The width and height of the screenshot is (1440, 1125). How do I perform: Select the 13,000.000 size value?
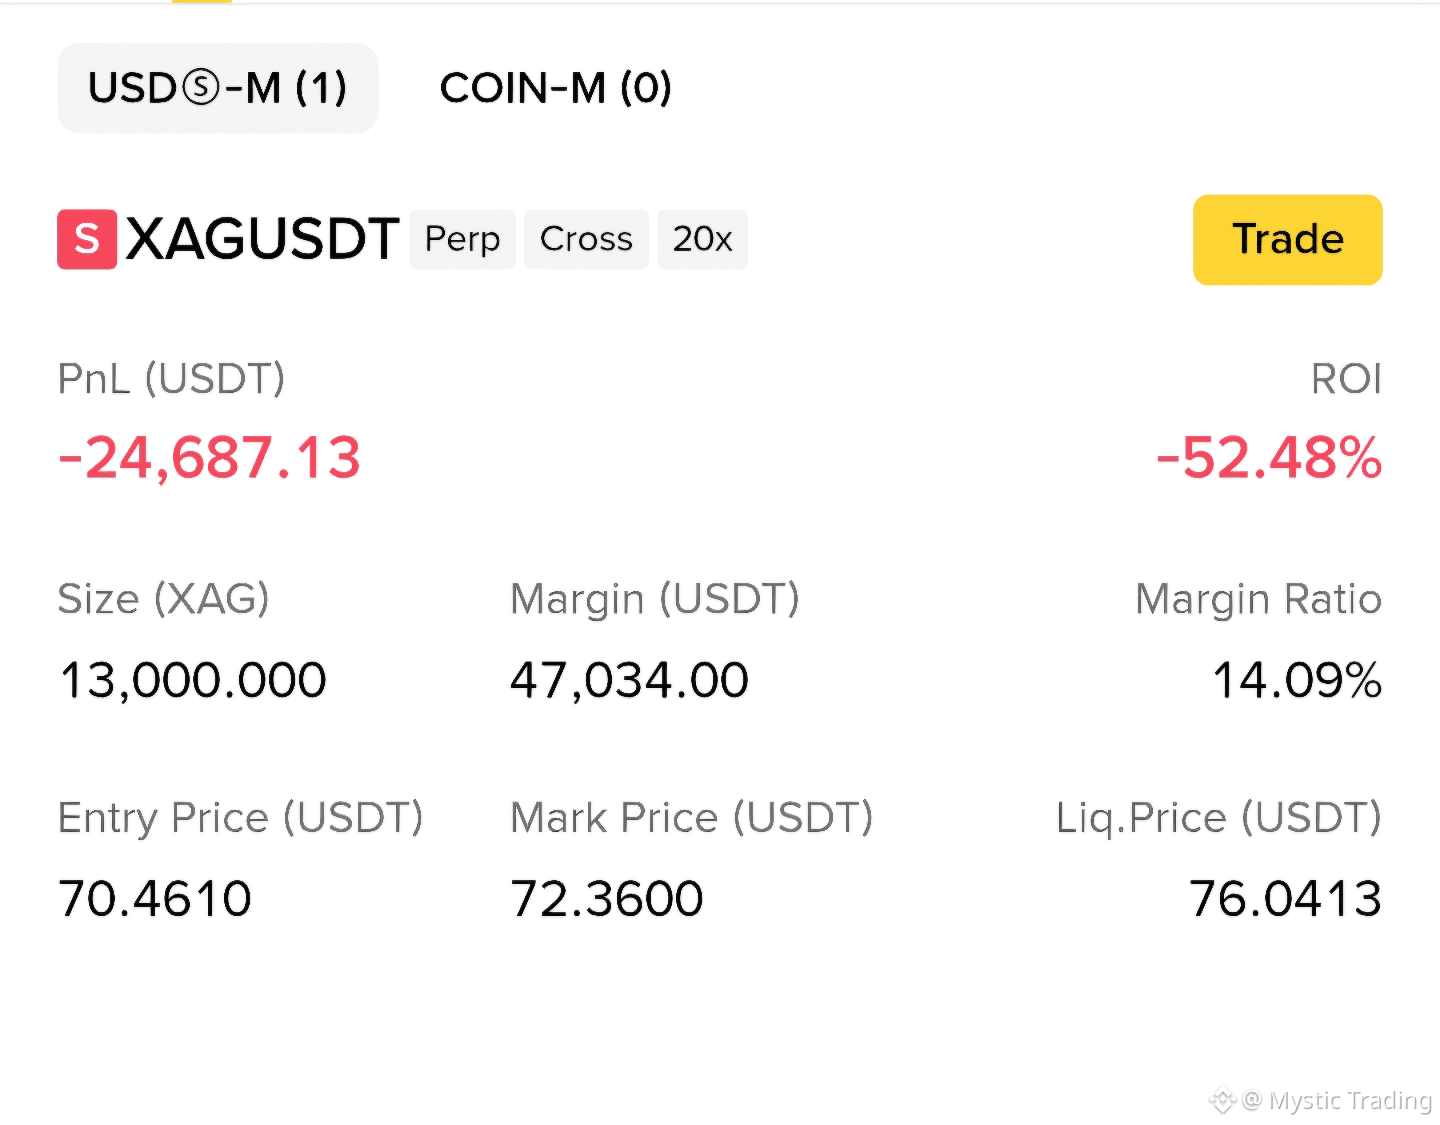click(193, 680)
